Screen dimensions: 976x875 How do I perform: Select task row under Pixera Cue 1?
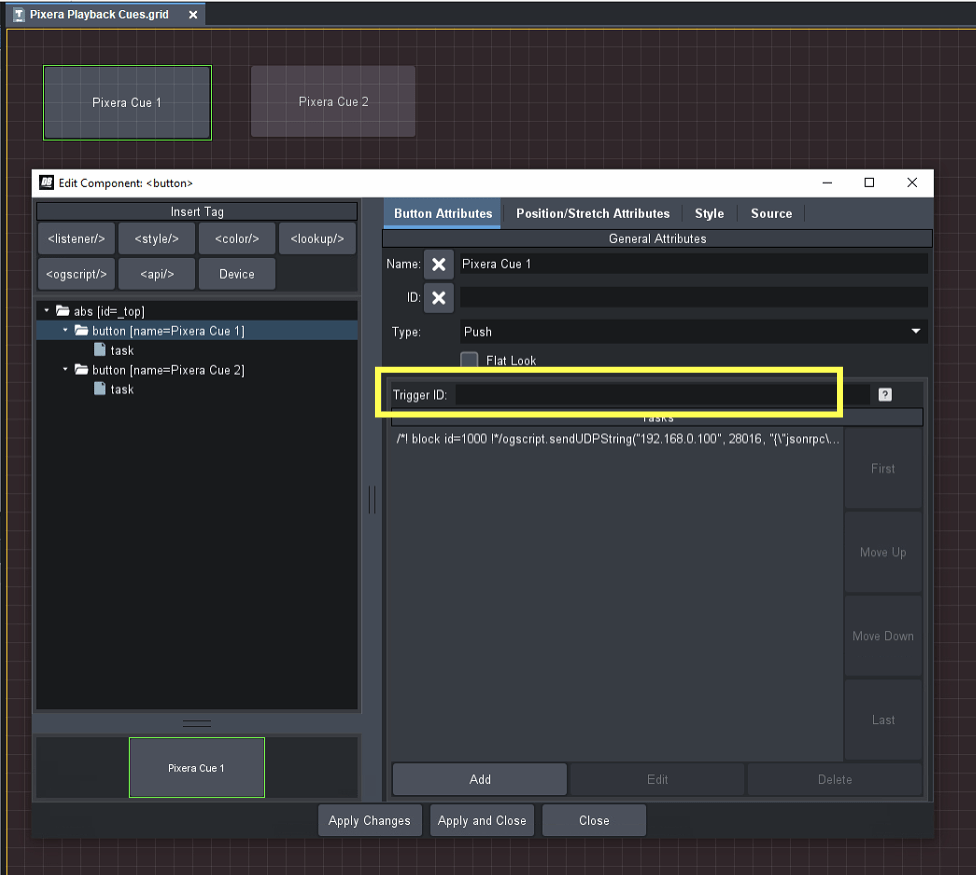click(x=197, y=350)
